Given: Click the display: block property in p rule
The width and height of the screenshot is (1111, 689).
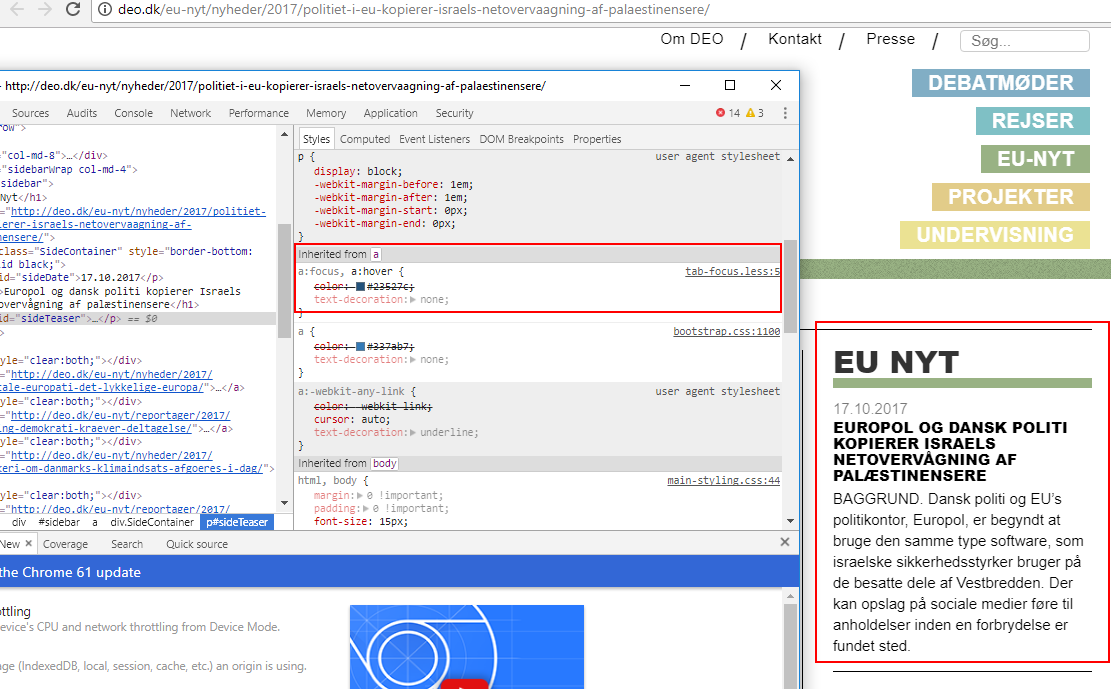Looking at the screenshot, I should tap(358, 172).
